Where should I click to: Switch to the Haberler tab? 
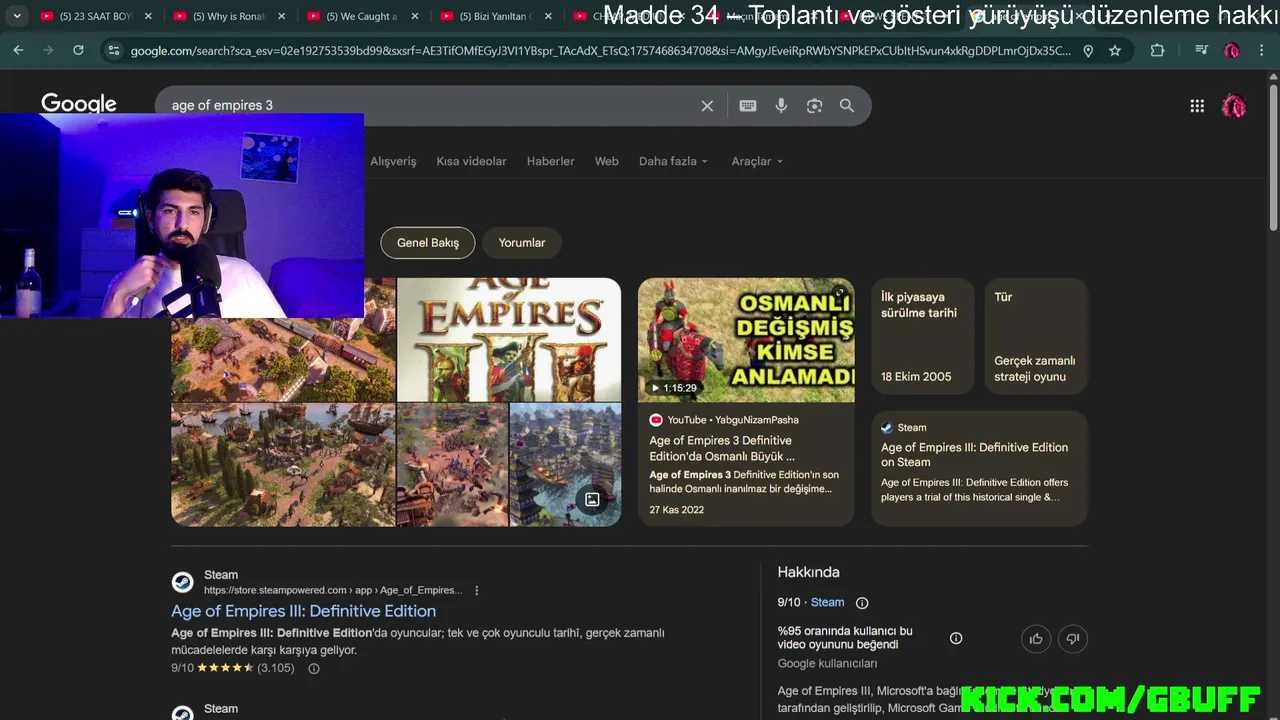pos(551,161)
